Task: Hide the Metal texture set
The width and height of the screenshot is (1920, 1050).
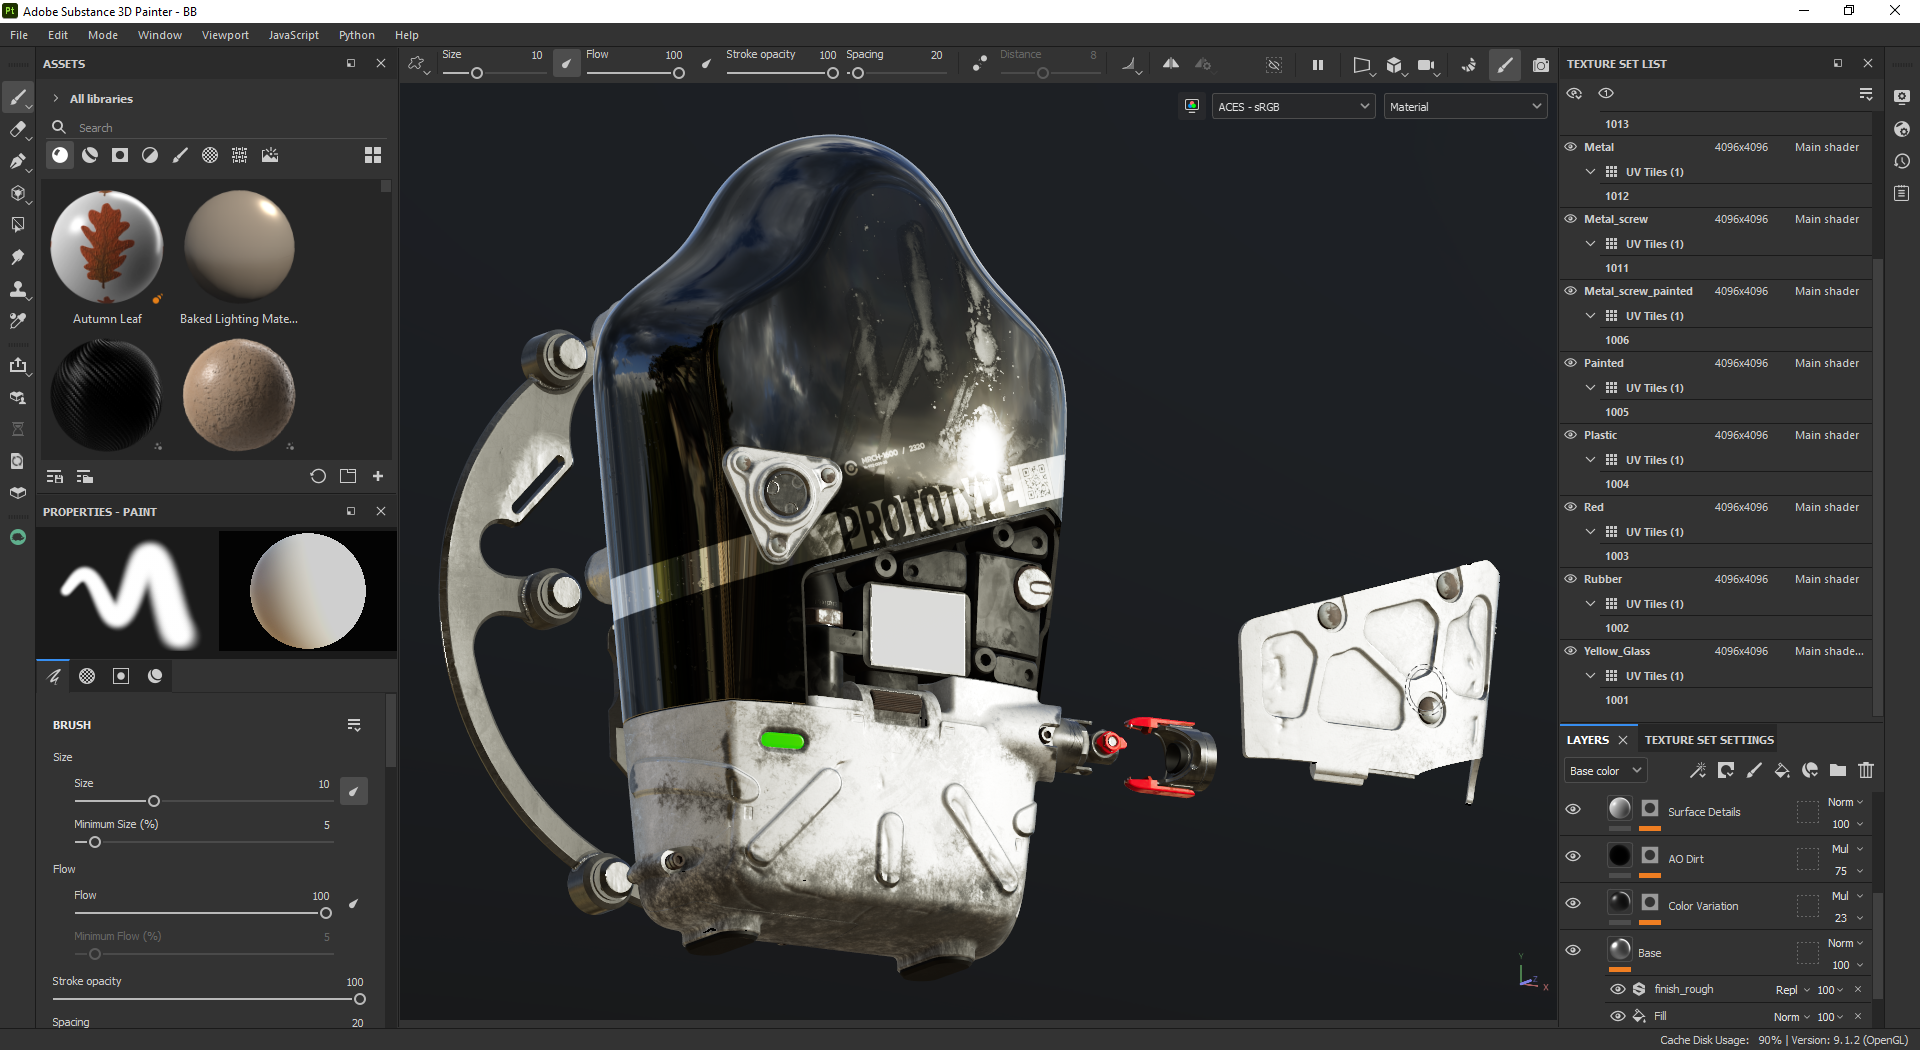Action: coord(1571,147)
